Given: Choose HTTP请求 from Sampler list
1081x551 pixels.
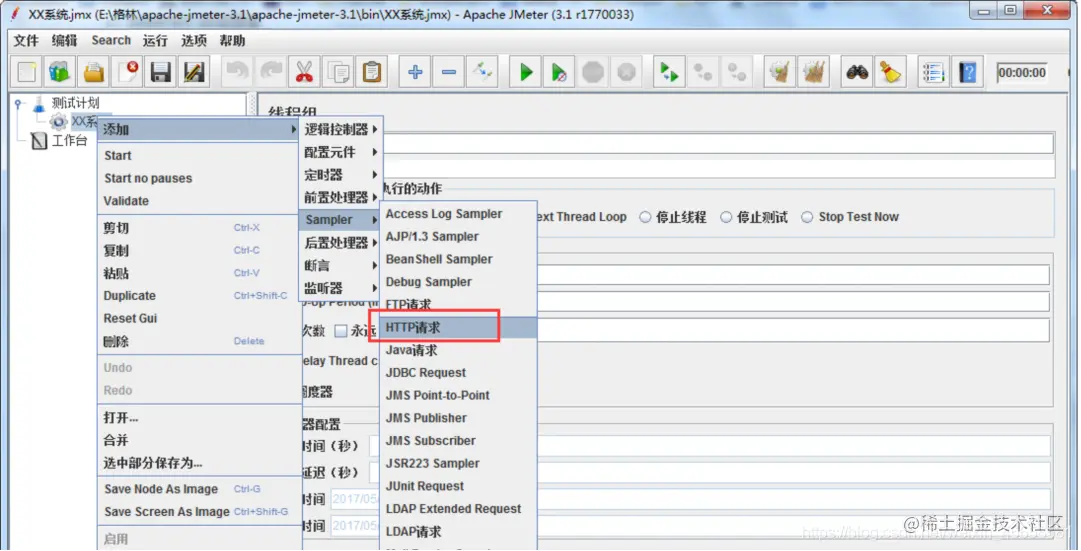Looking at the screenshot, I should point(458,328).
